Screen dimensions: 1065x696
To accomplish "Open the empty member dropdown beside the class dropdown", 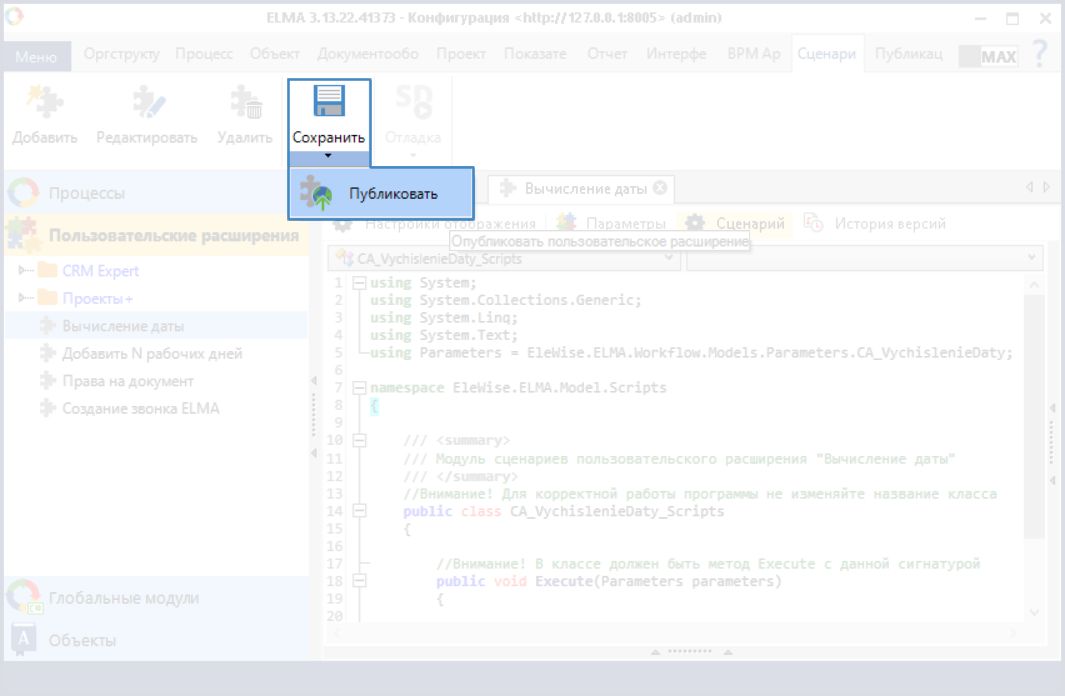I will [x=864, y=259].
